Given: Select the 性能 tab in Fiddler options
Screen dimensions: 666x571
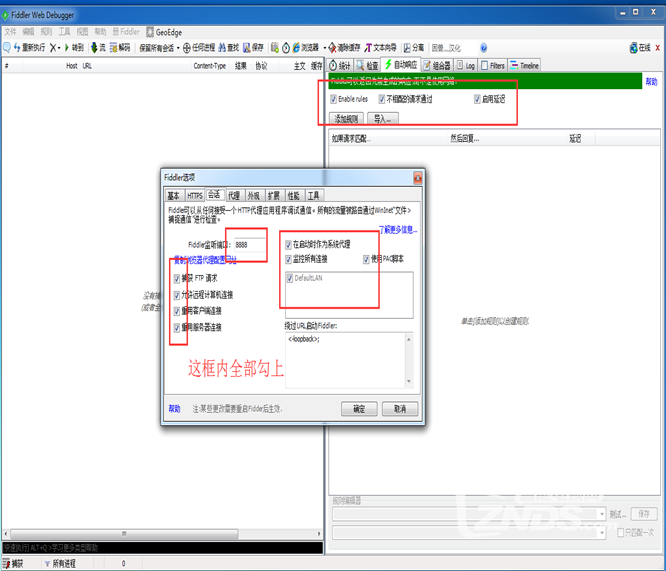Looking at the screenshot, I should click(293, 195).
